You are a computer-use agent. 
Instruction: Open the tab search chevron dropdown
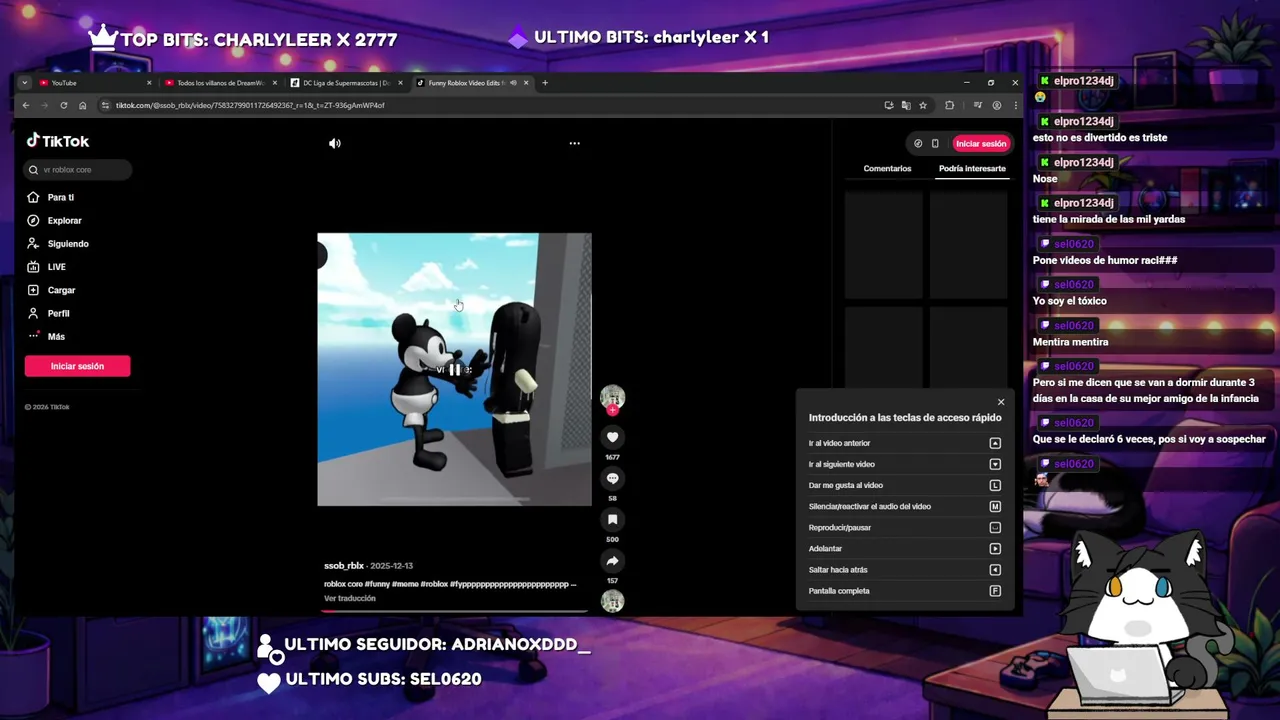[24, 83]
